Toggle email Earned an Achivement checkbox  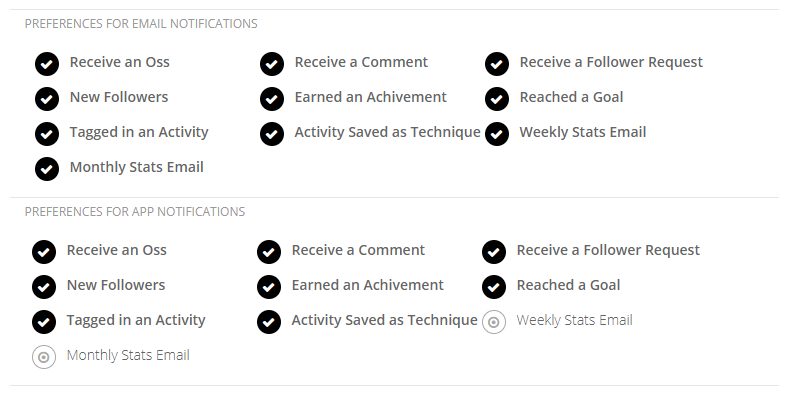tap(272, 99)
